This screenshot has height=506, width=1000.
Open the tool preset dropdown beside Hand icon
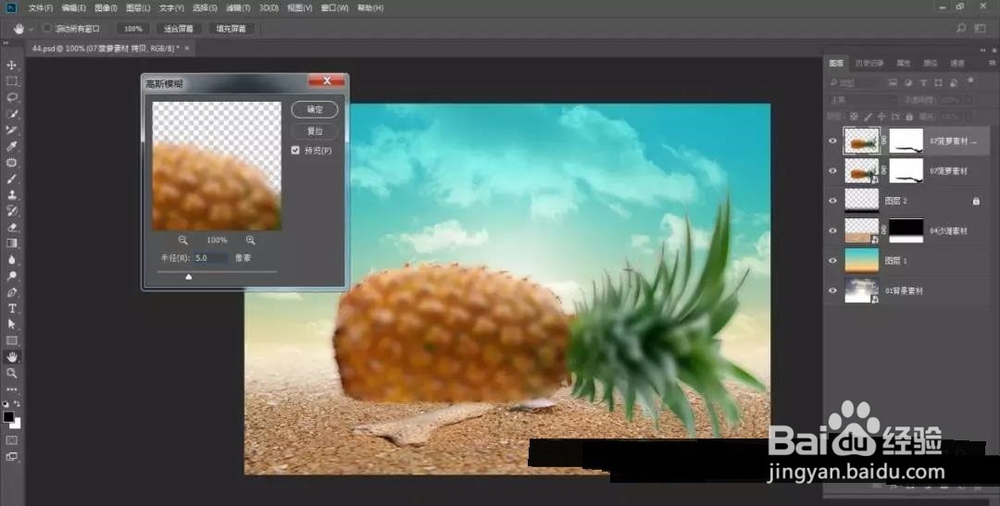pos(31,29)
